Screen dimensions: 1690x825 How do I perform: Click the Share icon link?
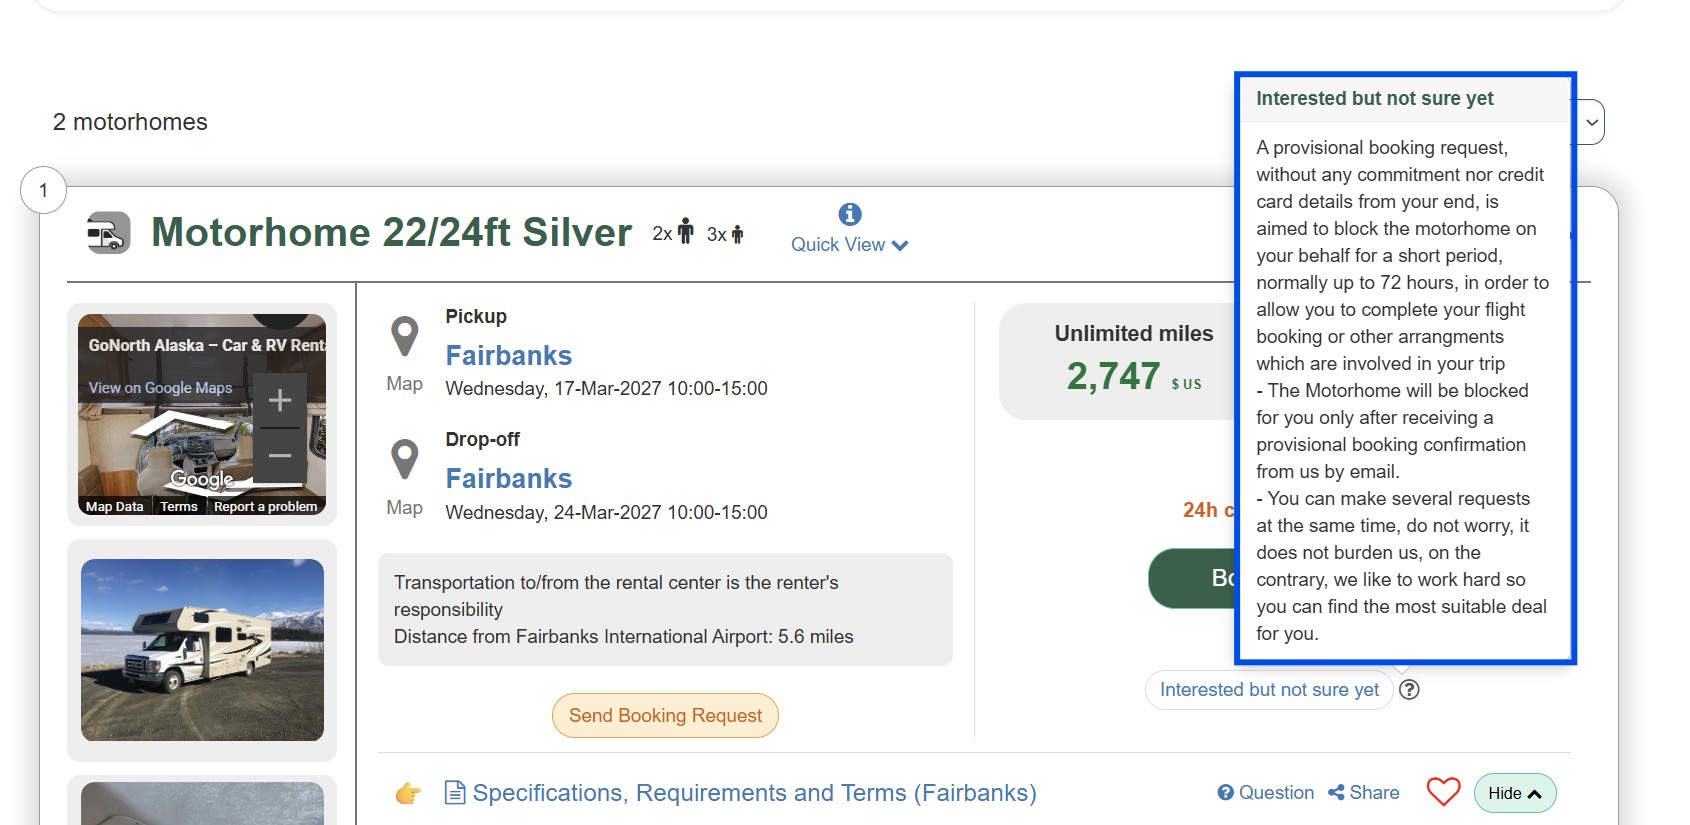click(x=1364, y=793)
